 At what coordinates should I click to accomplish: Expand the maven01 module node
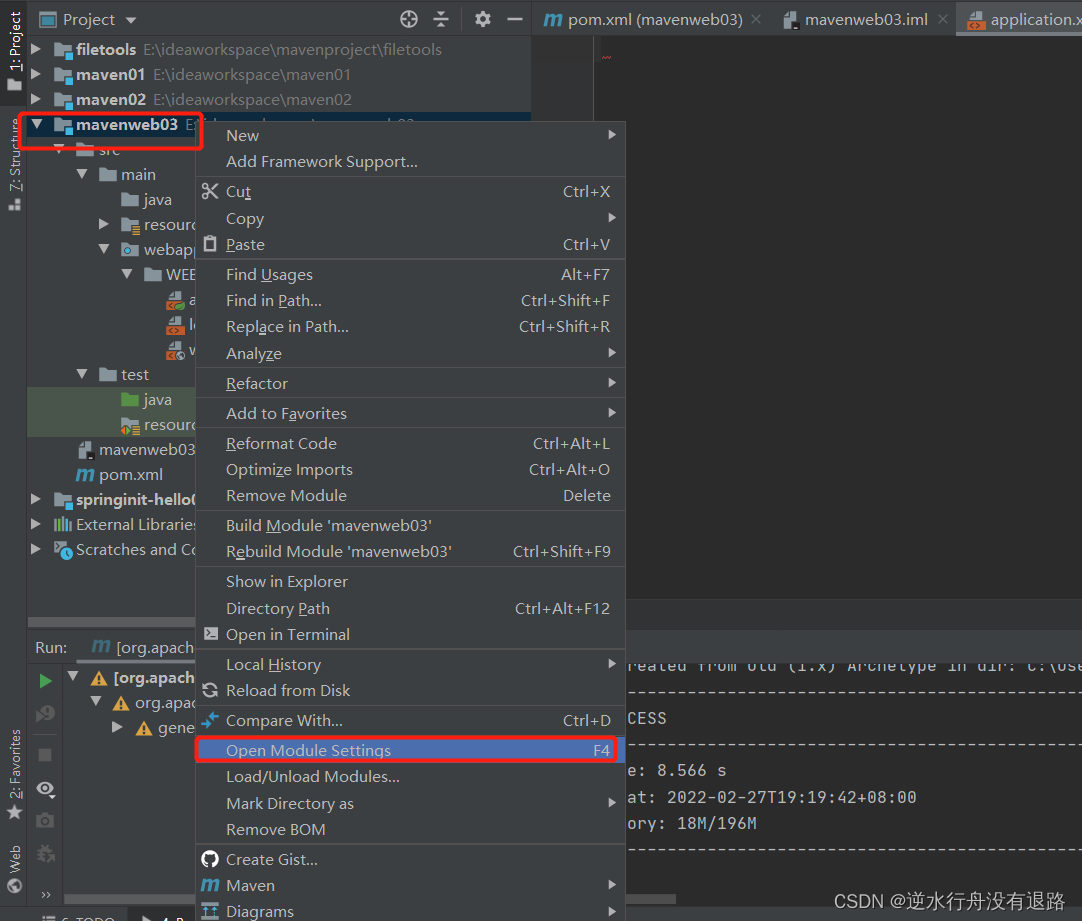(36, 74)
